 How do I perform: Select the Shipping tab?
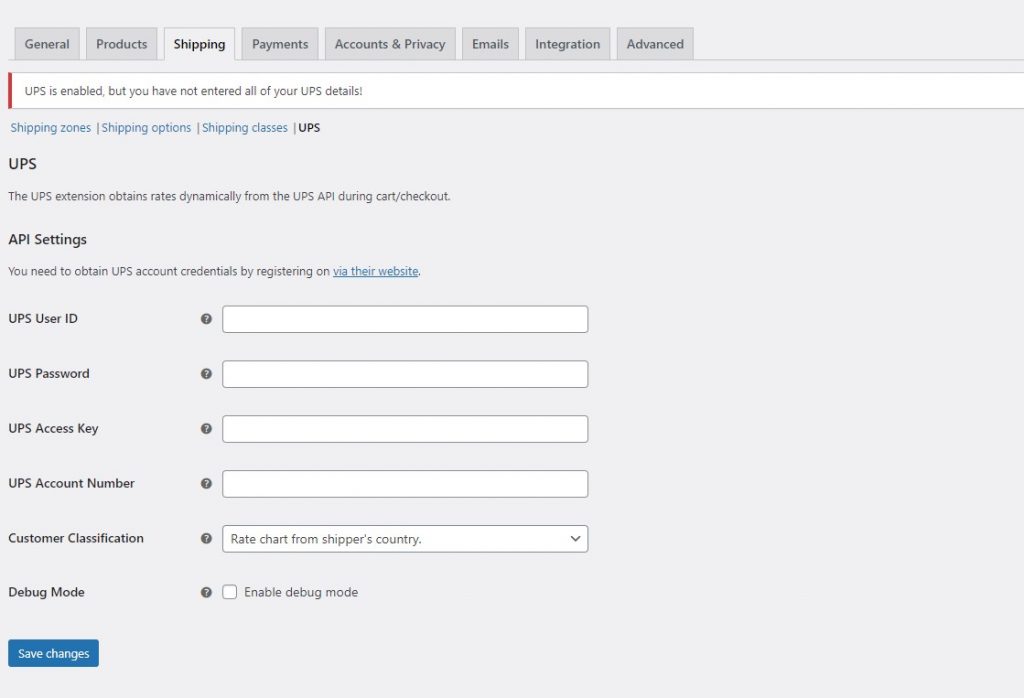[x=199, y=44]
